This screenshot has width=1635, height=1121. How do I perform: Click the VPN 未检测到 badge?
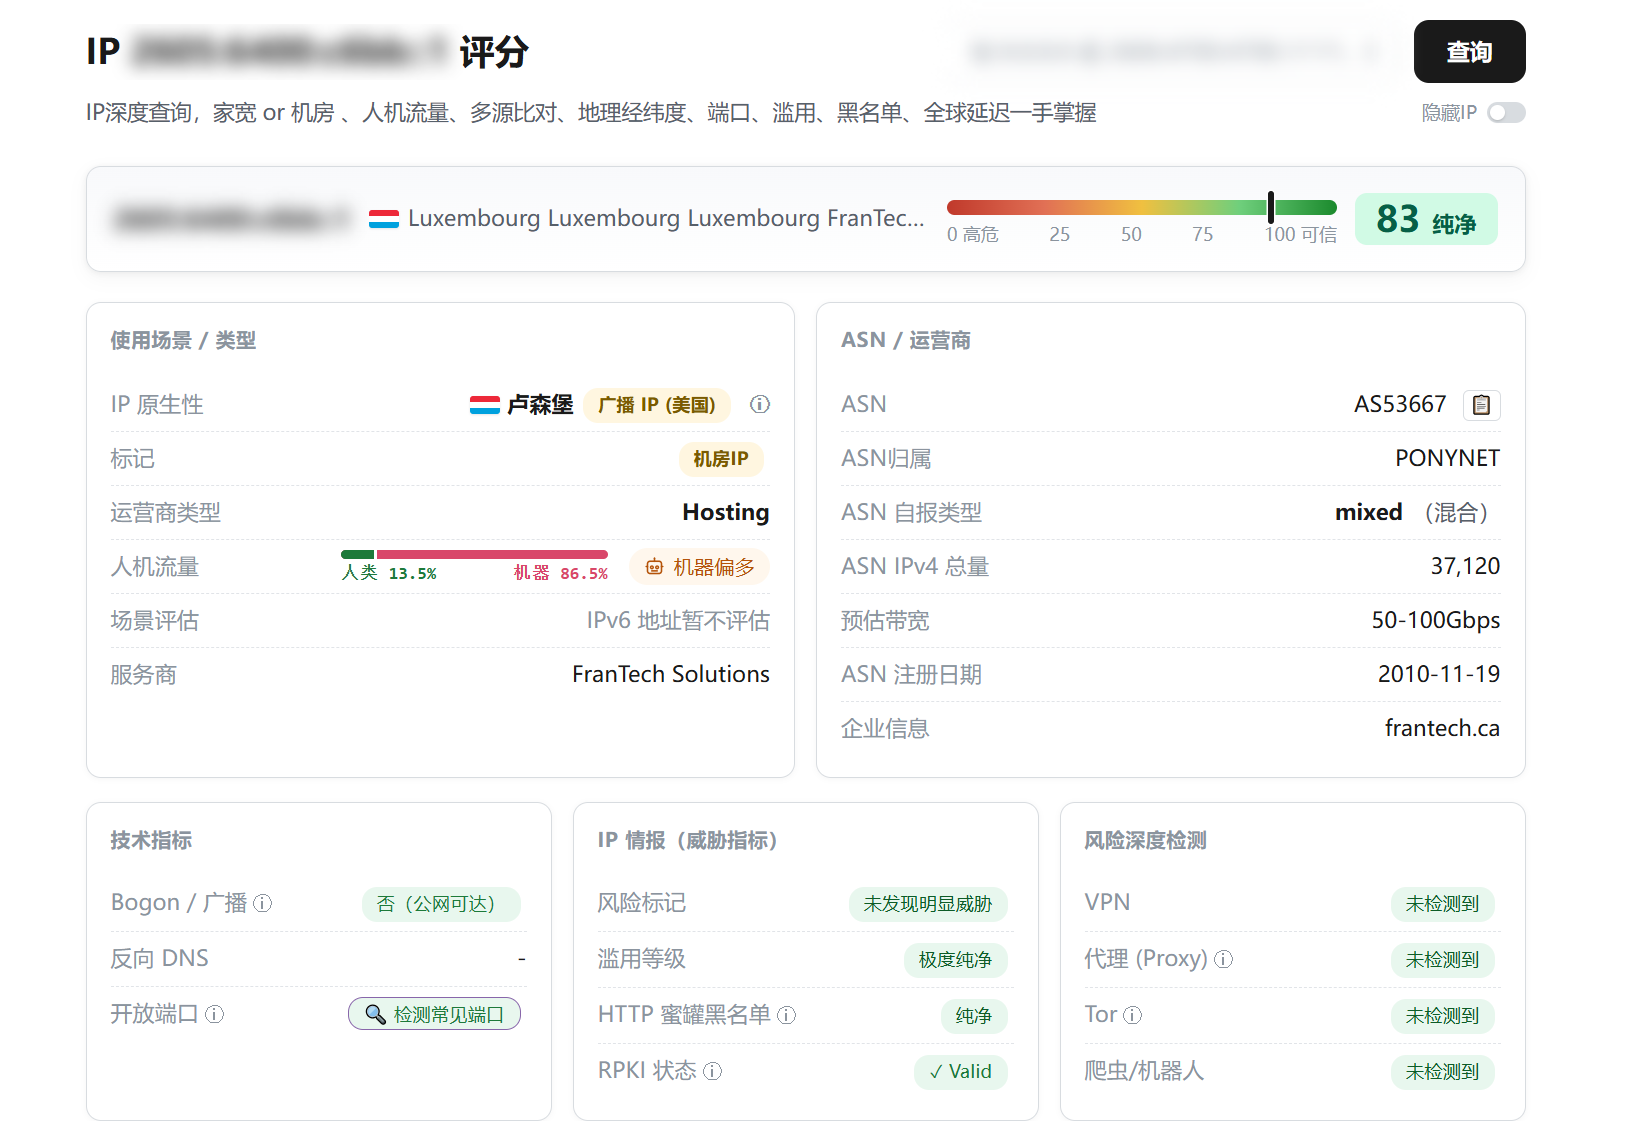(x=1442, y=904)
